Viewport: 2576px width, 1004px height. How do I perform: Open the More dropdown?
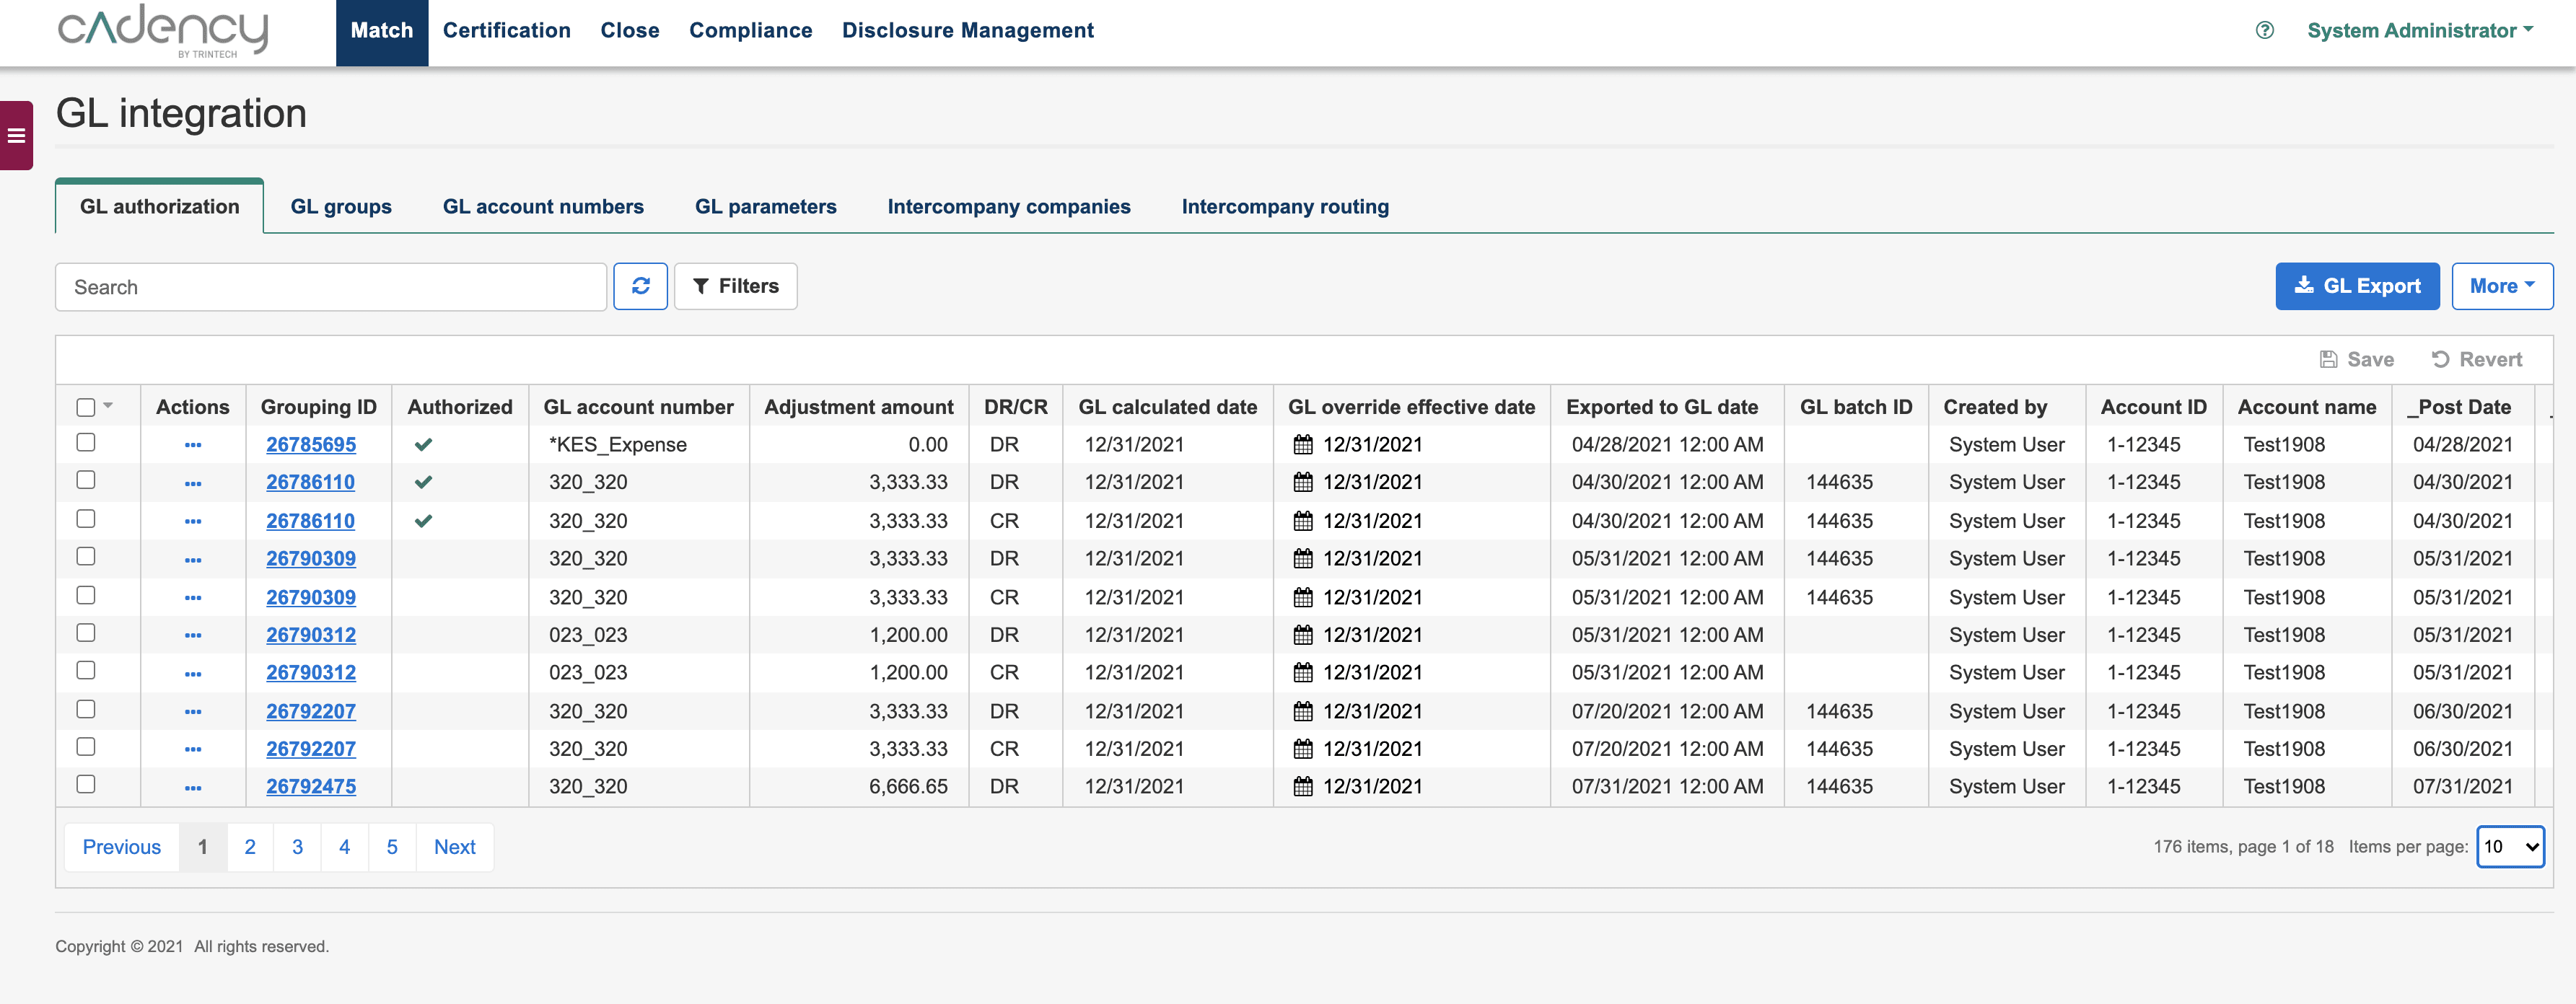pos(2502,285)
